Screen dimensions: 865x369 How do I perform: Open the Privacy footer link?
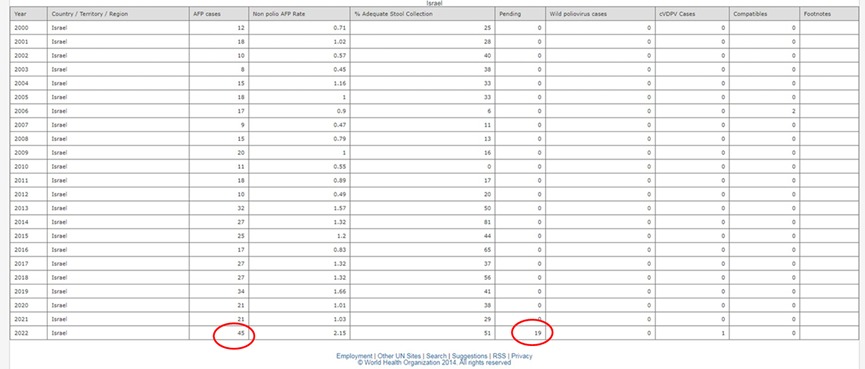pos(522,356)
